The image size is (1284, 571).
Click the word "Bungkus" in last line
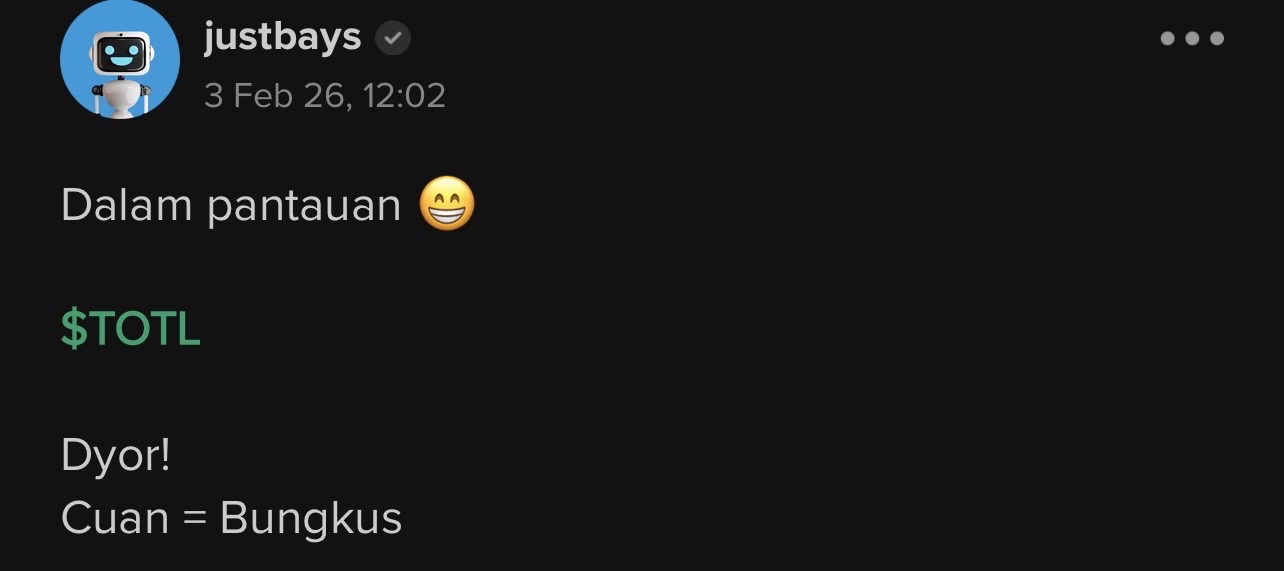311,519
